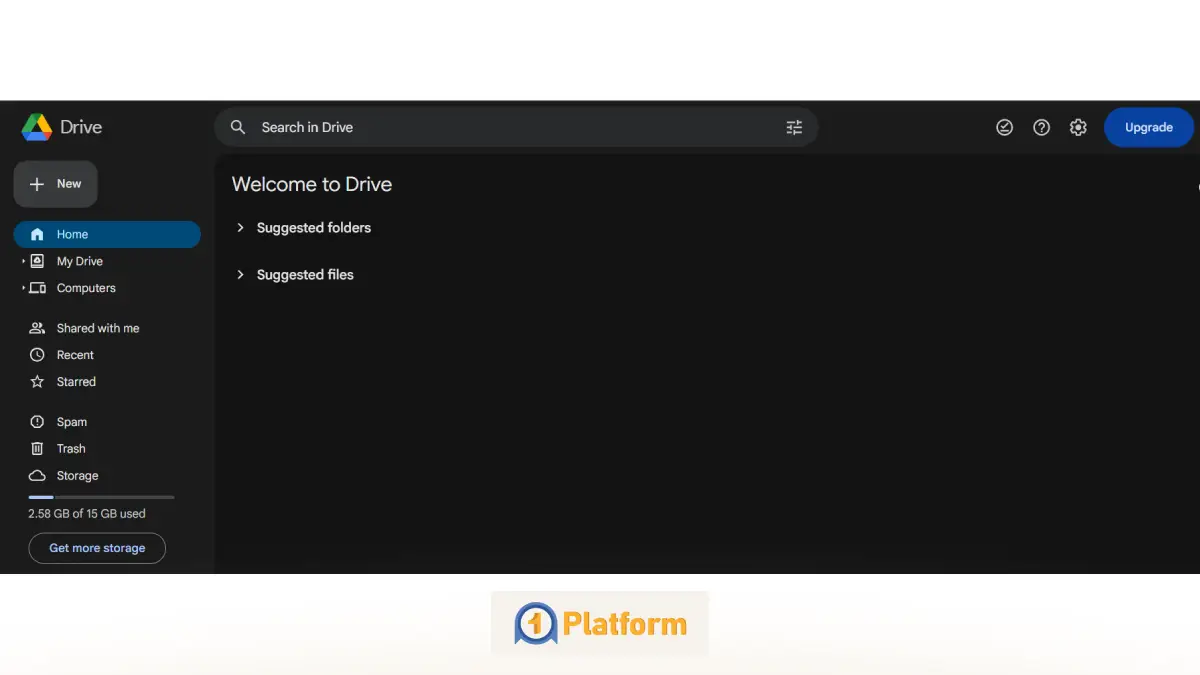Click the Google Drive logo icon
Viewport: 1200px width, 675px height.
point(37,127)
